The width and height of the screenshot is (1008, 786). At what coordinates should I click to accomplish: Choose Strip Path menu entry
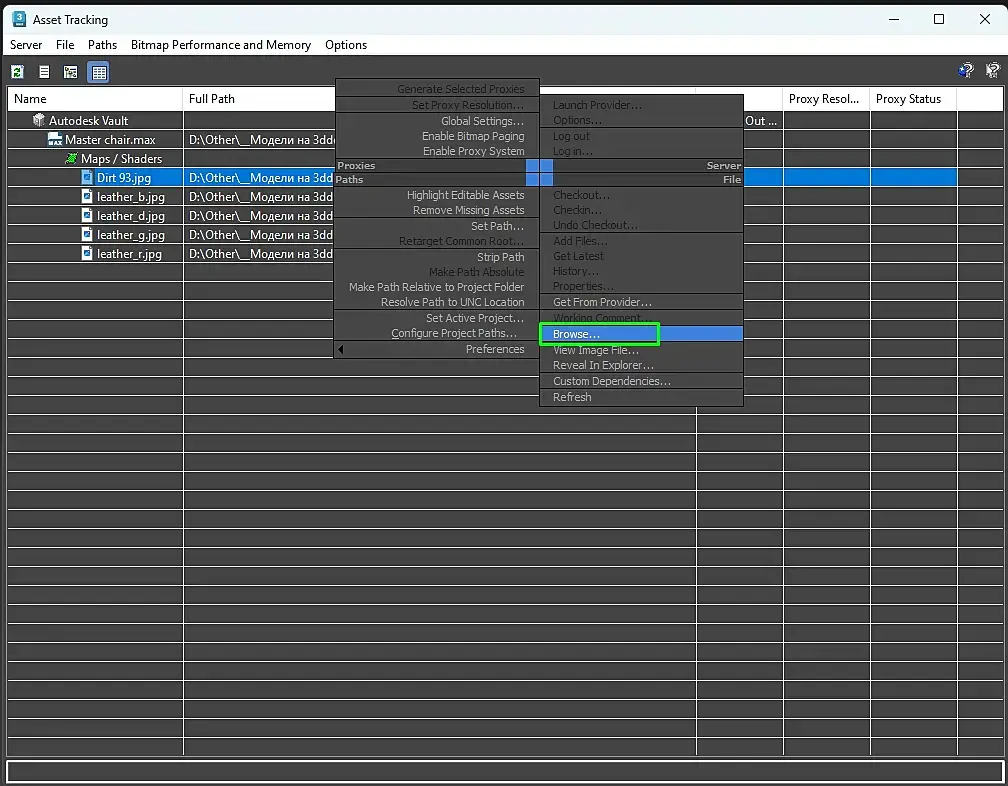[436, 257]
